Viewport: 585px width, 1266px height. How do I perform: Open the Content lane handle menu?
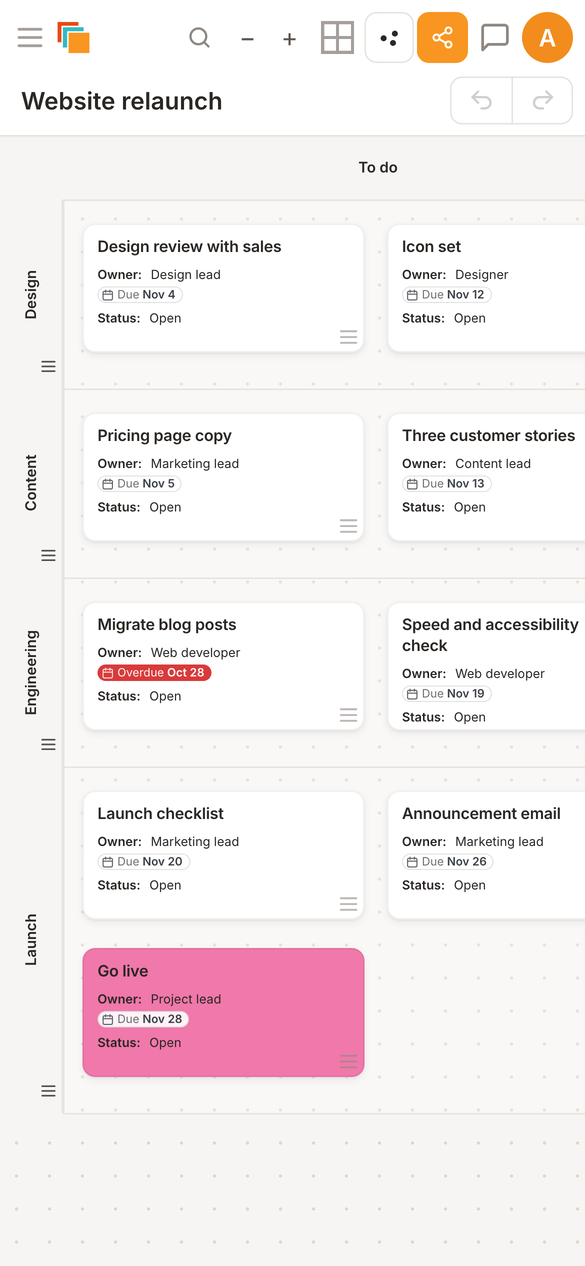(x=48, y=556)
